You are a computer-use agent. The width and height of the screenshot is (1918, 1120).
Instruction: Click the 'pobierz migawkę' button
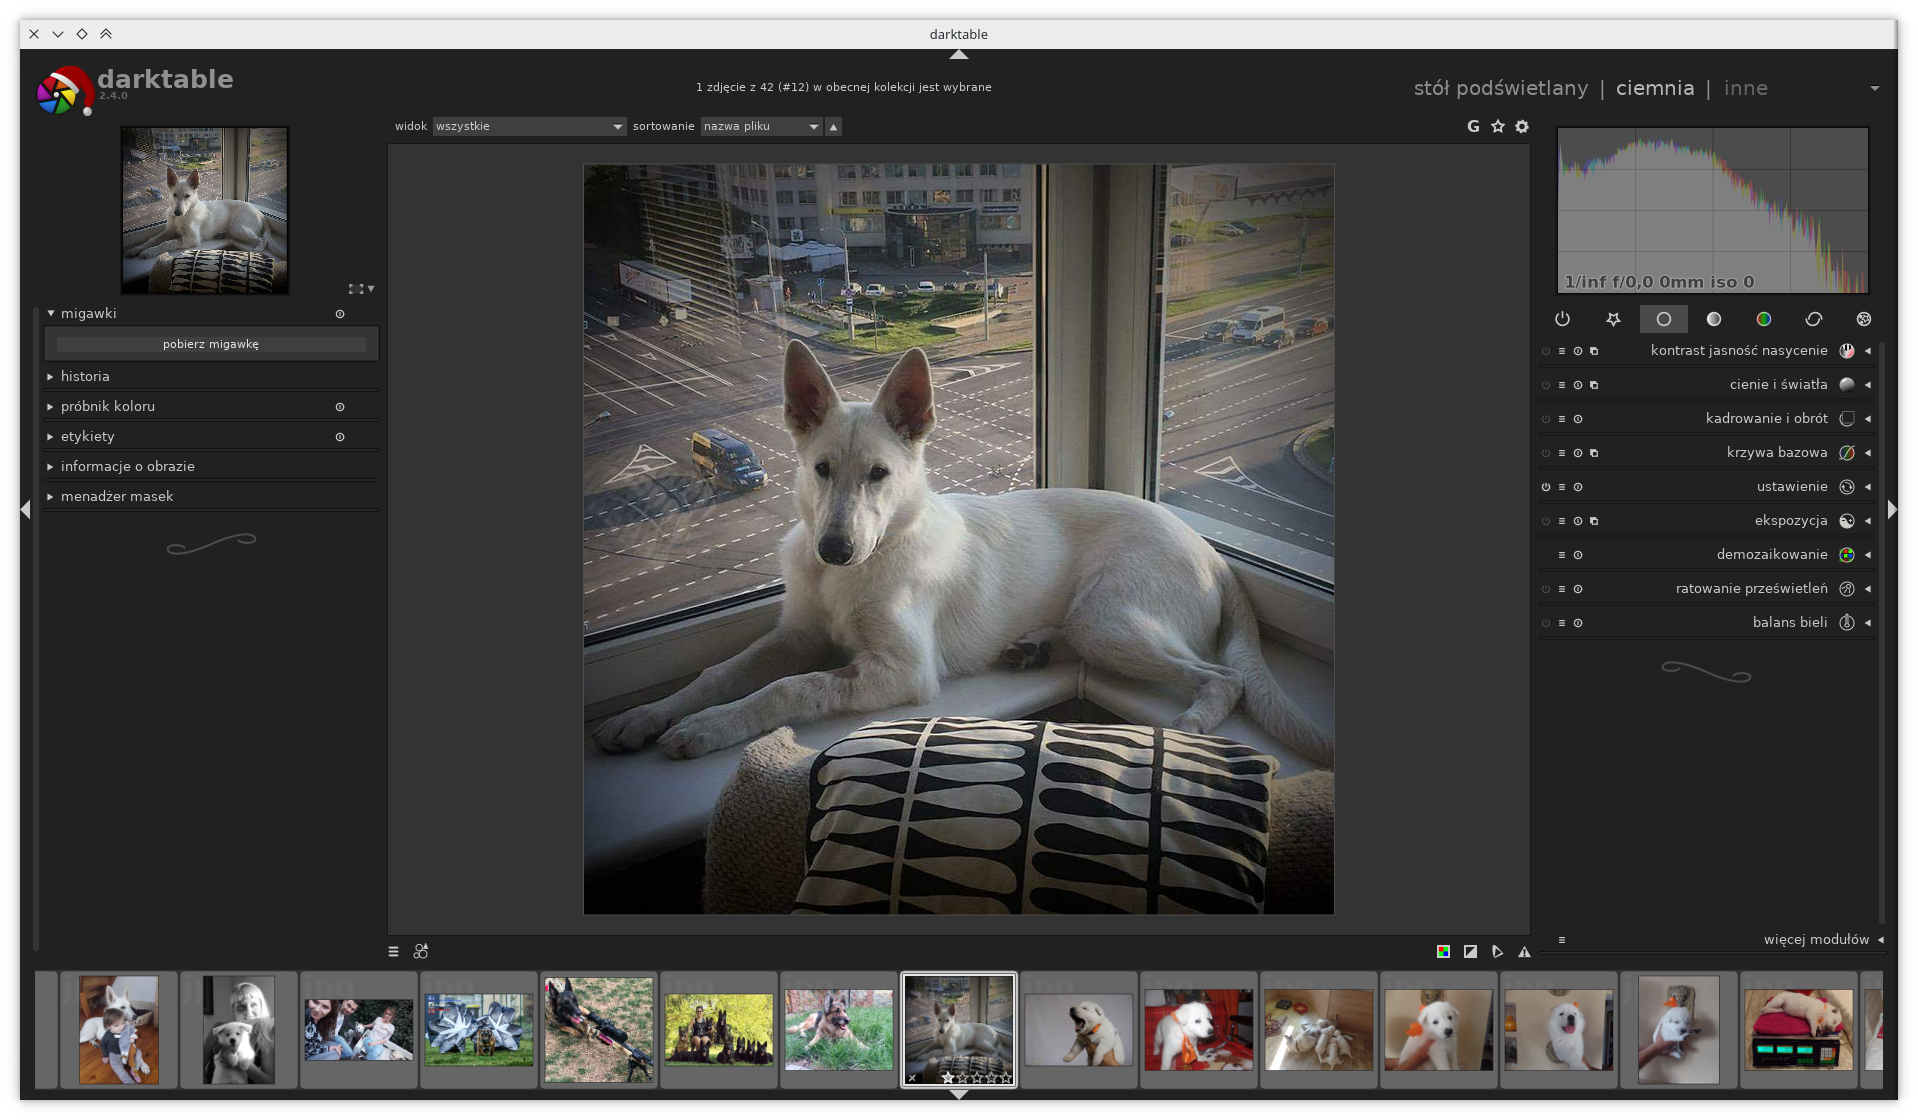tap(211, 344)
